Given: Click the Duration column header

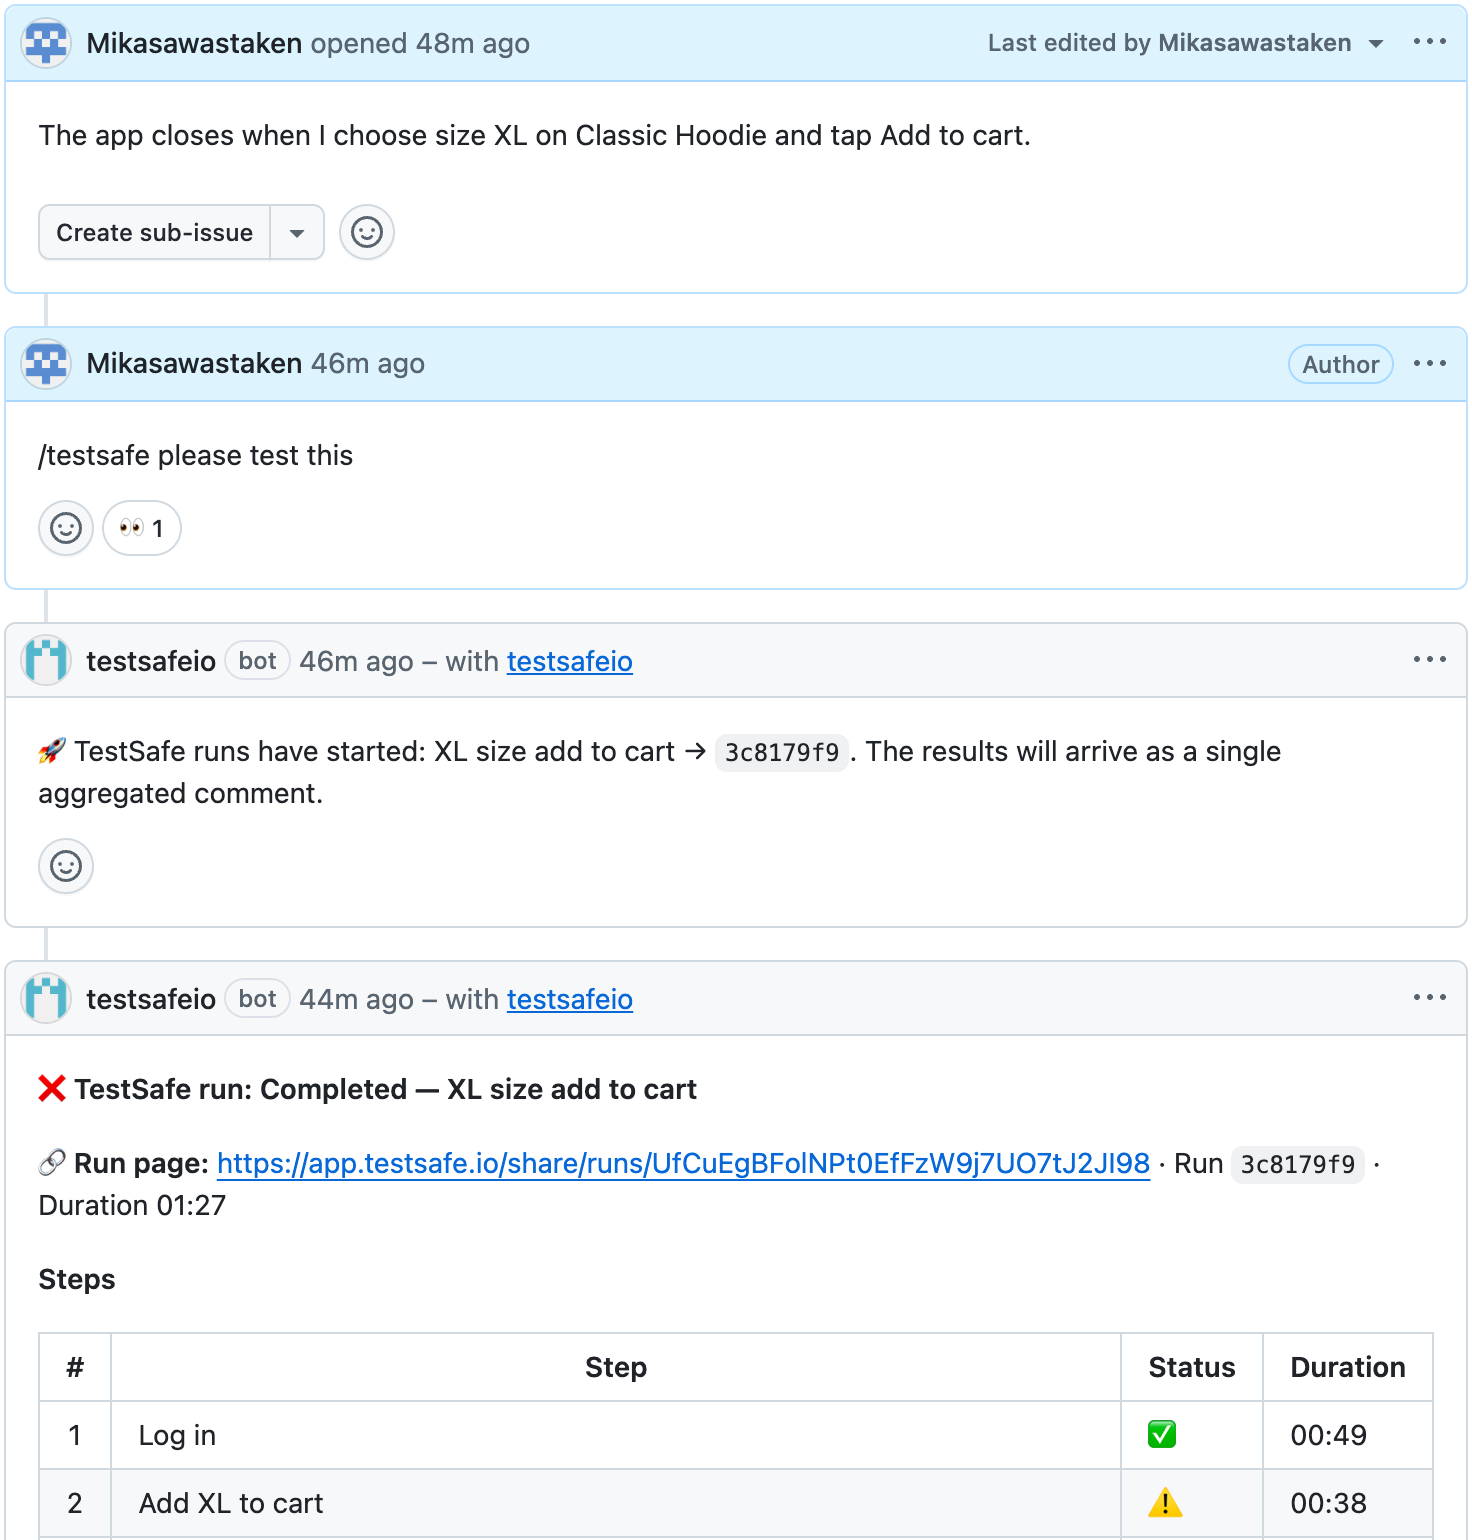Looking at the screenshot, I should pyautogui.click(x=1348, y=1367).
